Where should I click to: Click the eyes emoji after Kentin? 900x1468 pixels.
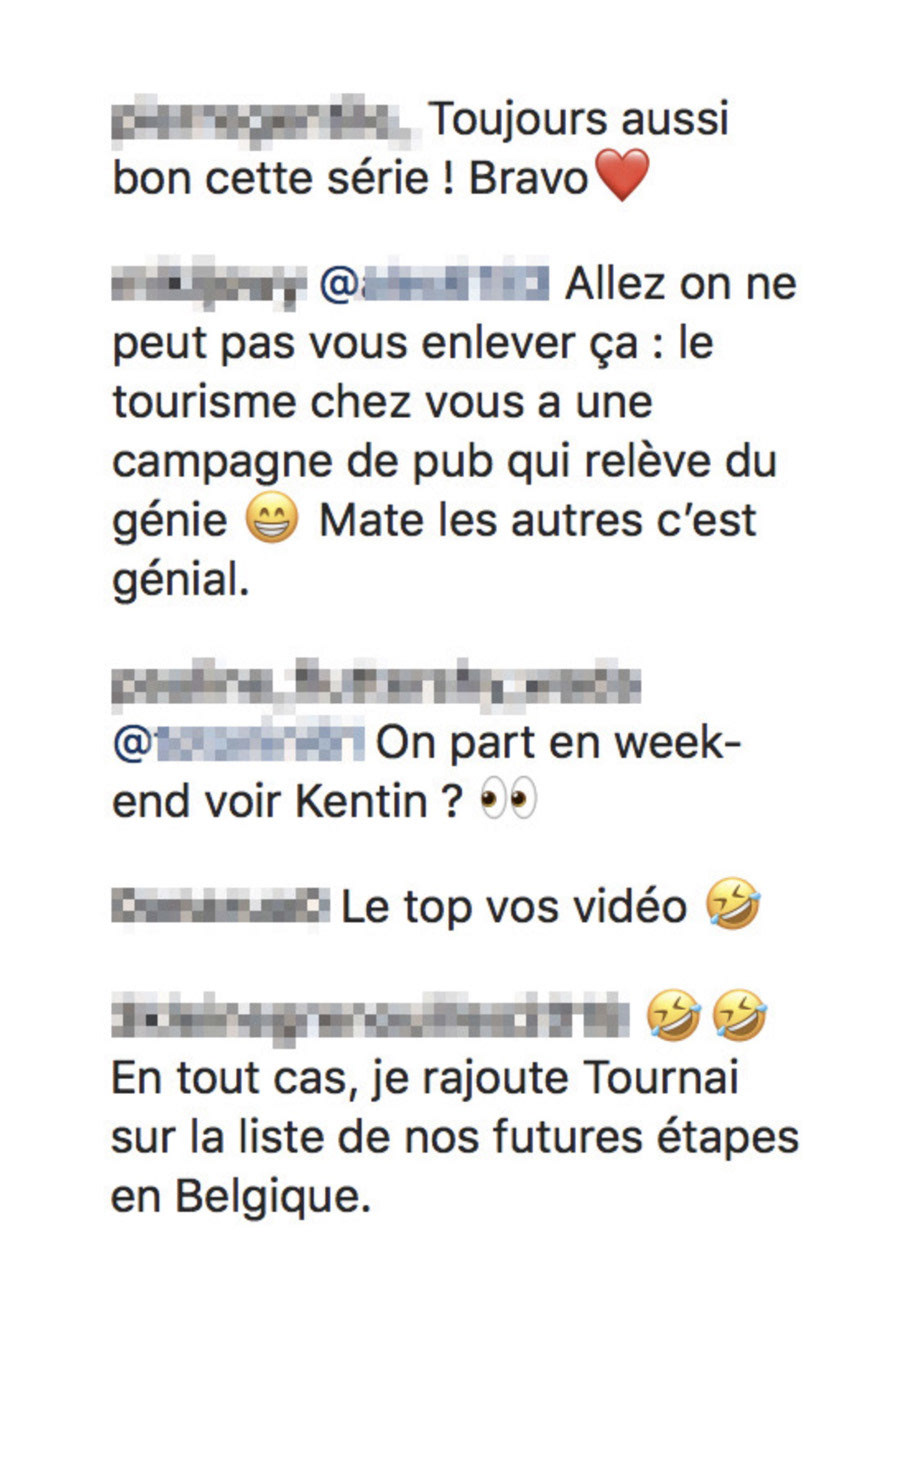tap(509, 800)
